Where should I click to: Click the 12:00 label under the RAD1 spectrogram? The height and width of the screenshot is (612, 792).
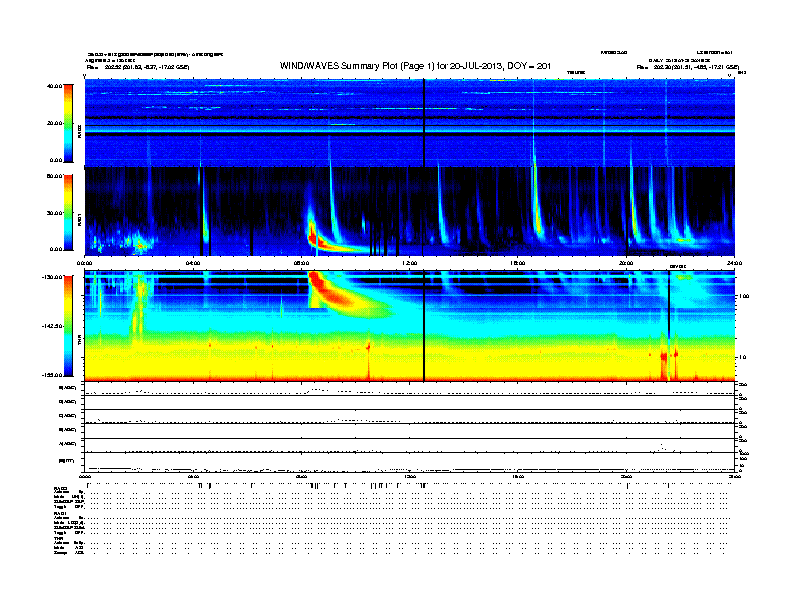coord(409,263)
